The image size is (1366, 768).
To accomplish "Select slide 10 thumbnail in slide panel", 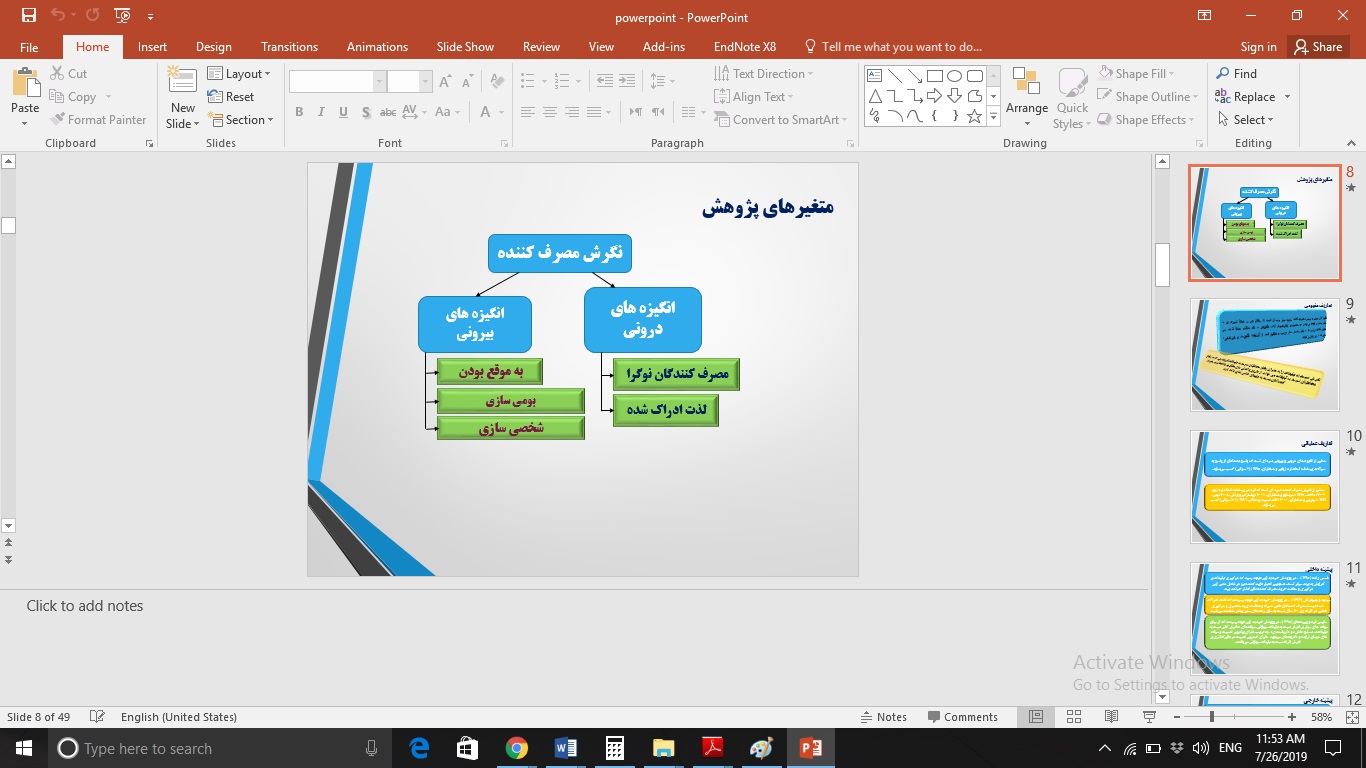I will (1264, 486).
